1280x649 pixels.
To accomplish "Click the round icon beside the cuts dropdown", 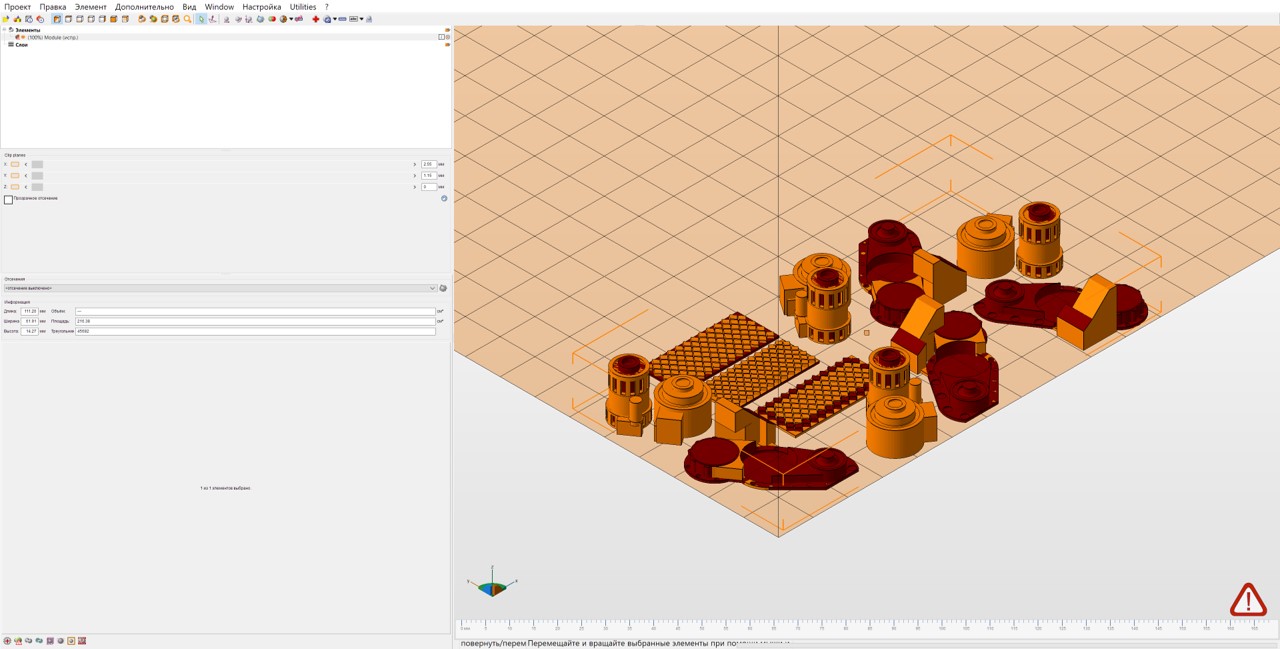I will (443, 288).
